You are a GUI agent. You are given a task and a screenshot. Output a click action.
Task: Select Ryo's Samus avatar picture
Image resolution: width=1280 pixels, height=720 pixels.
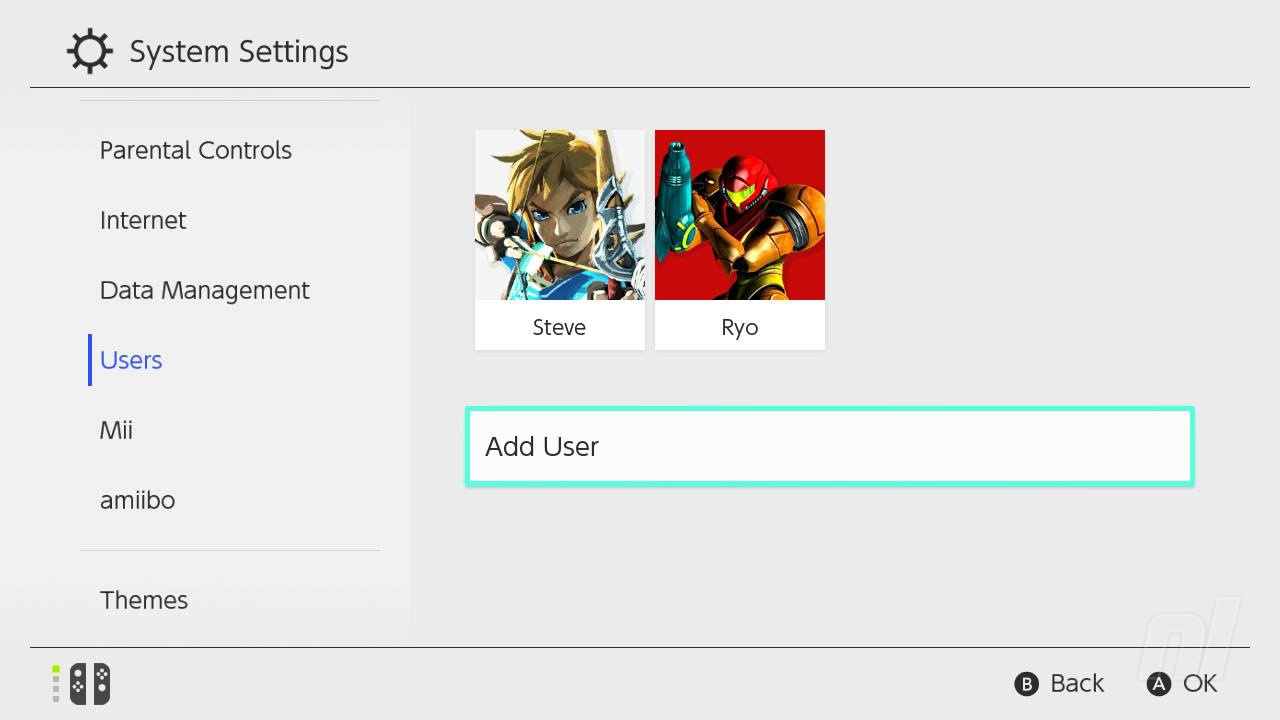click(x=740, y=215)
